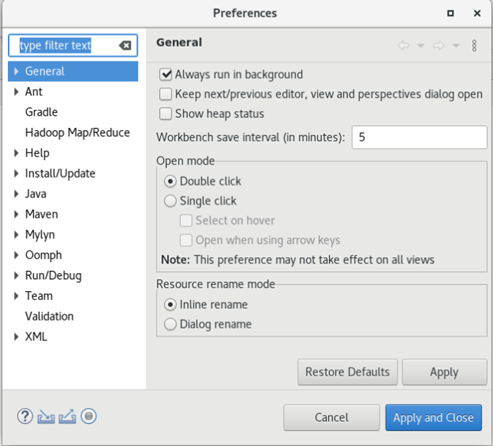
Task: Expand the Maven tree node
Action: [16, 214]
